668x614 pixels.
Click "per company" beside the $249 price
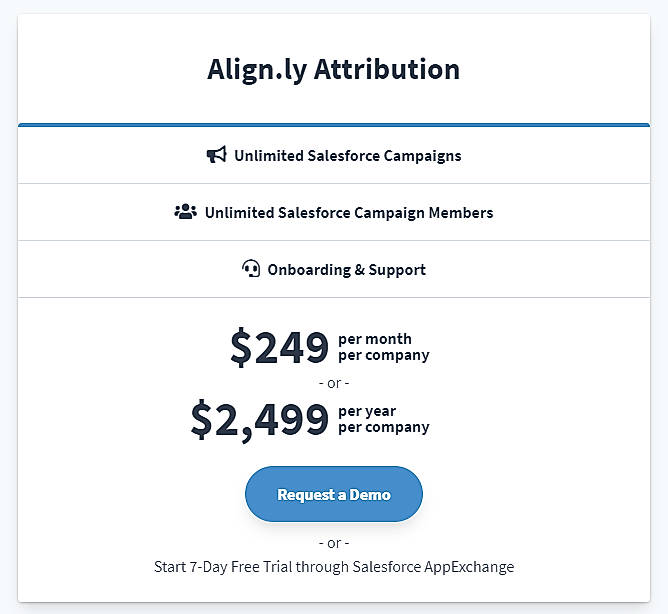coord(384,355)
